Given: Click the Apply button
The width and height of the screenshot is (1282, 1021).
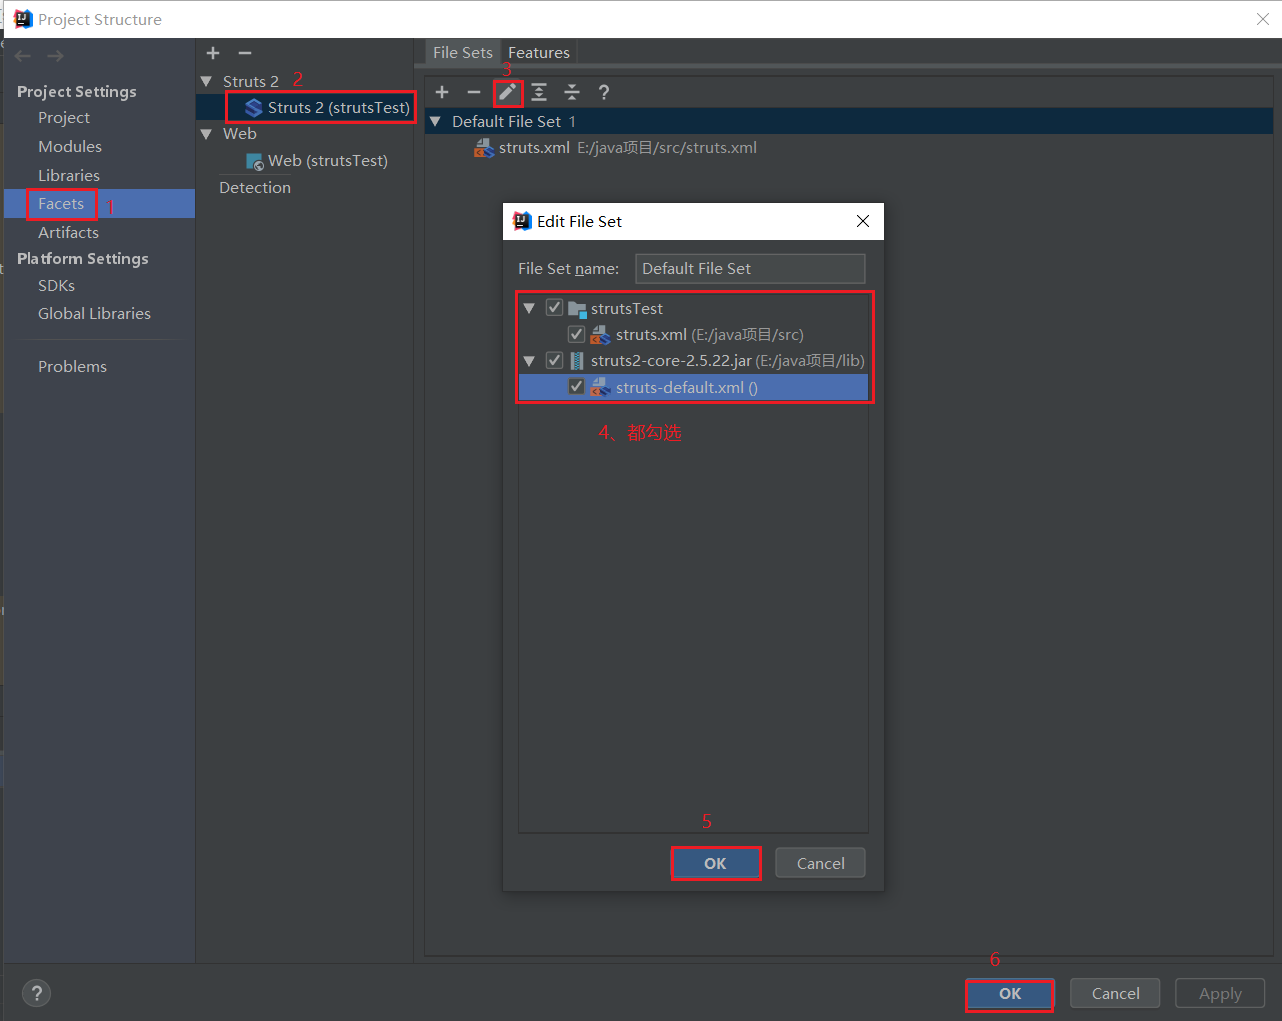Looking at the screenshot, I should tap(1220, 993).
